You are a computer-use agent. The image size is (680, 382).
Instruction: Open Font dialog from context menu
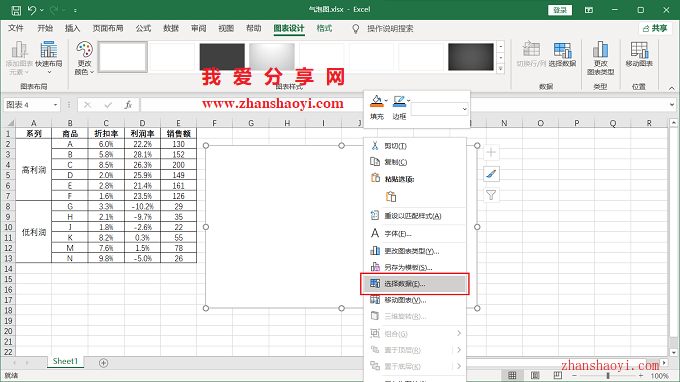(415, 233)
